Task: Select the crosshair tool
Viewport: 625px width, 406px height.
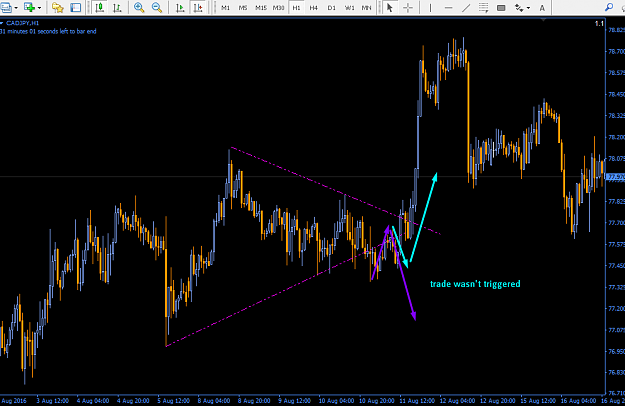Action: 408,8
